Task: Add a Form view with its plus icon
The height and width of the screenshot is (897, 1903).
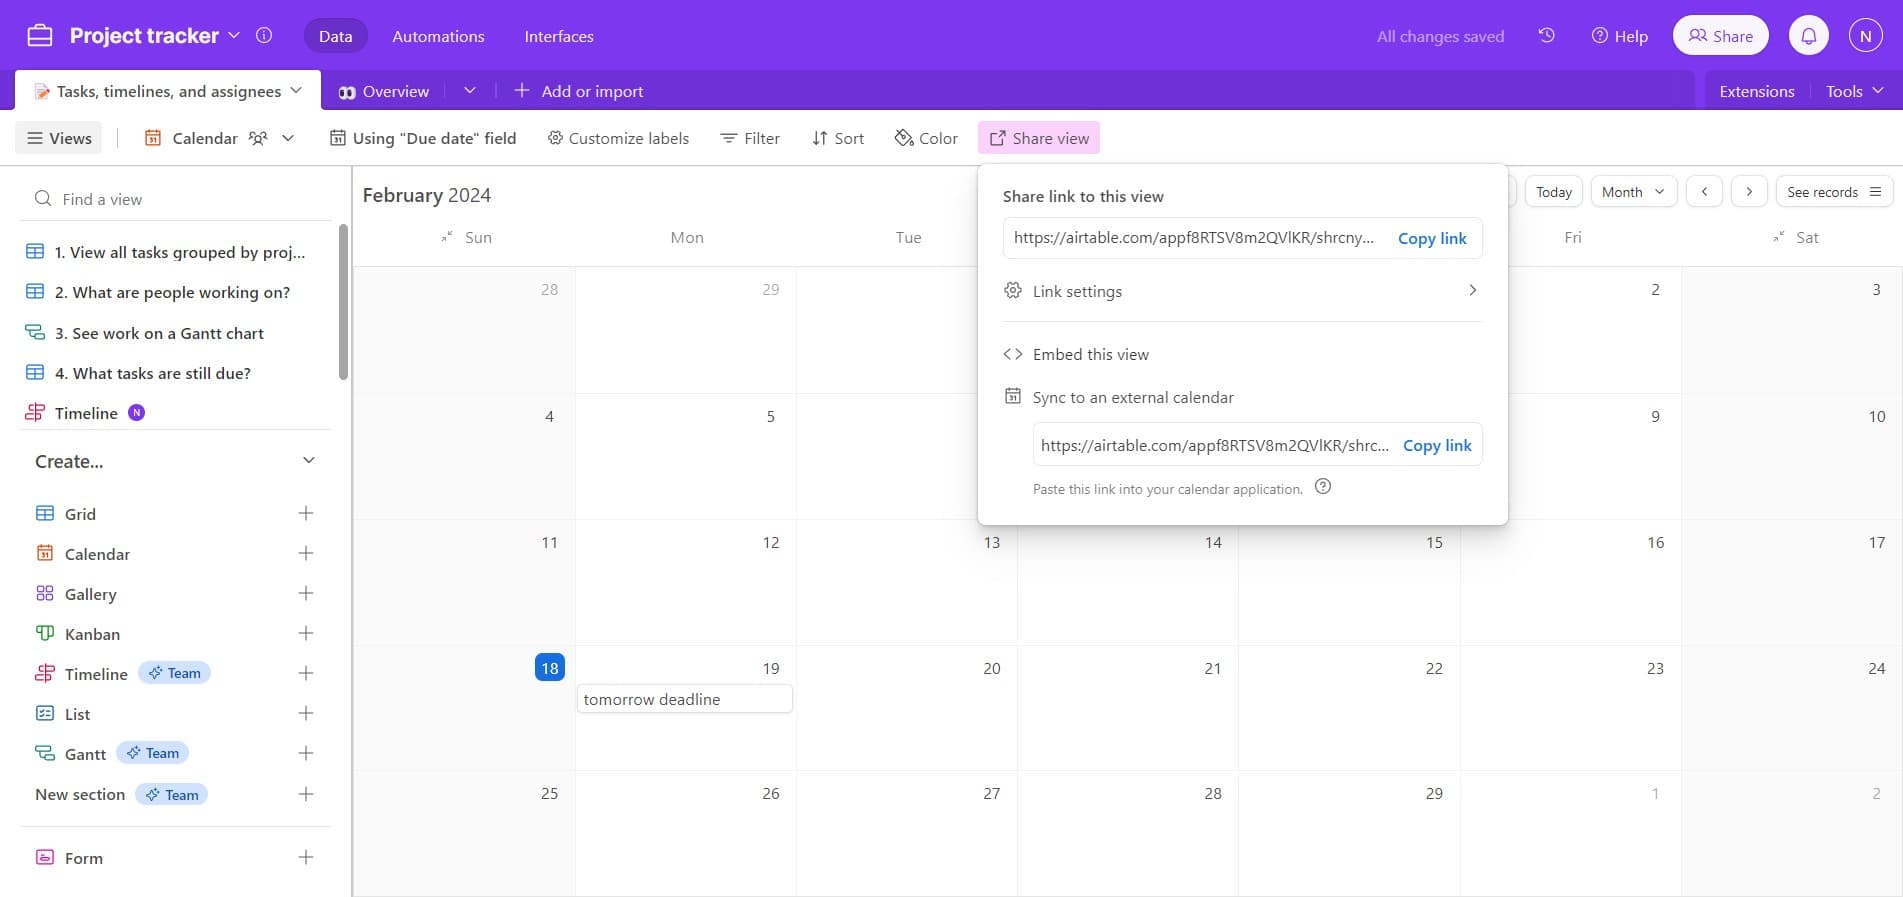Action: [306, 857]
